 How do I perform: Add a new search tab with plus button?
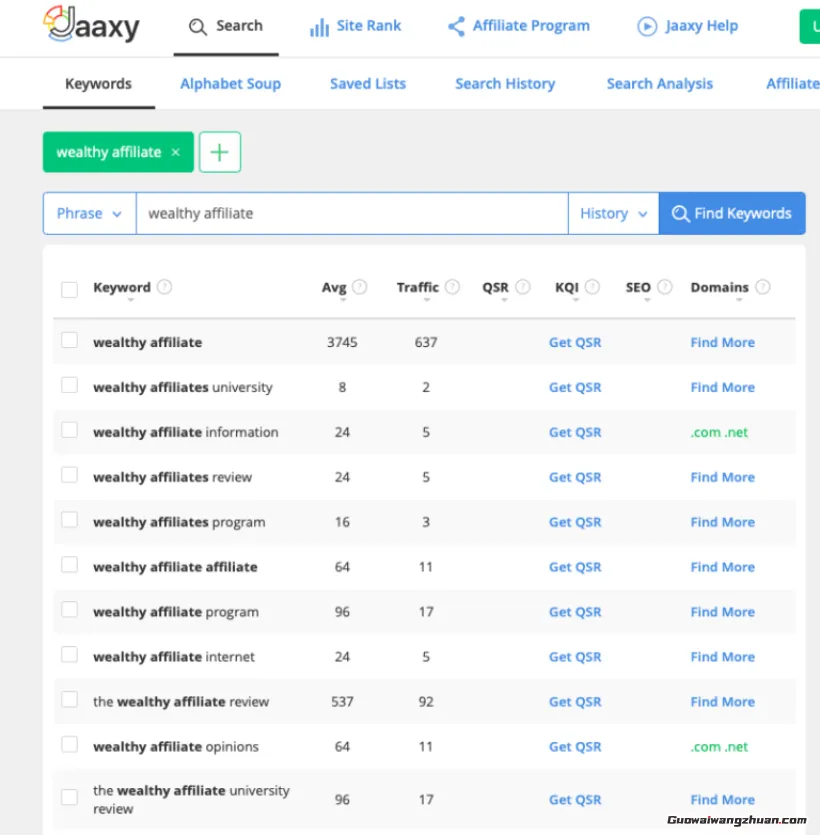click(x=220, y=152)
